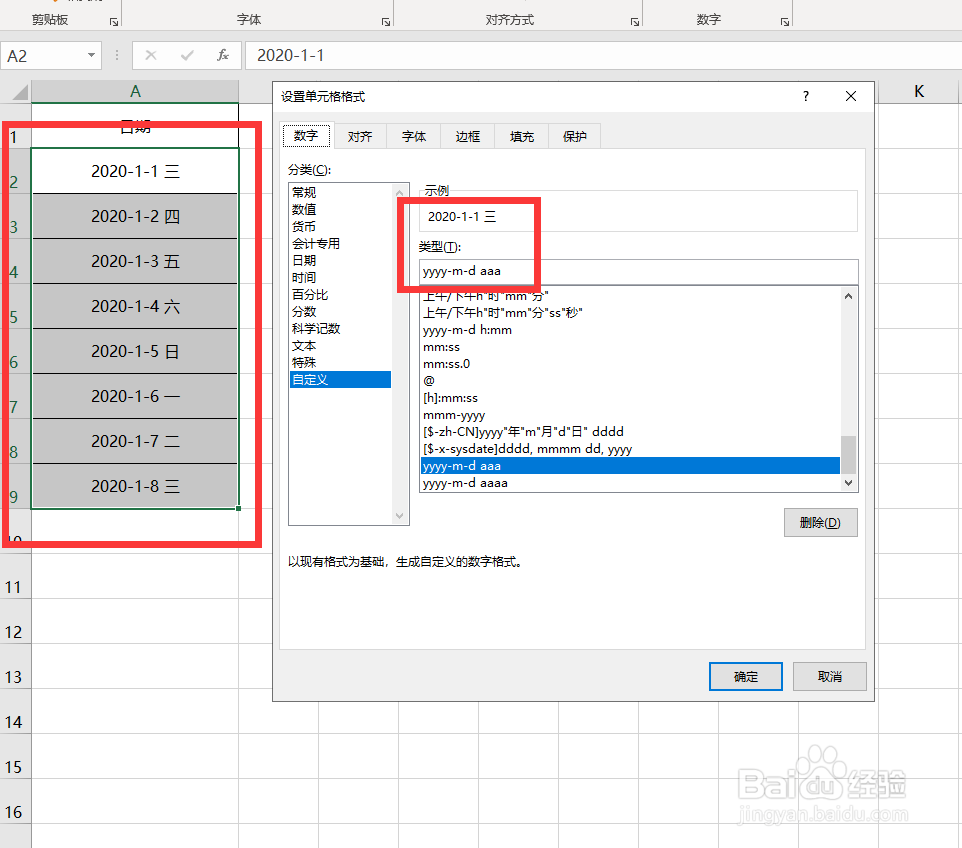Image resolution: width=962 pixels, height=848 pixels.
Task: Expand the Name Box dropdown arrow
Action: click(x=91, y=56)
